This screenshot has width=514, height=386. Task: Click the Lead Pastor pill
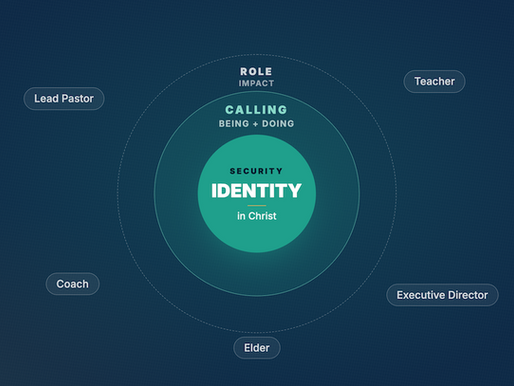[x=64, y=99]
